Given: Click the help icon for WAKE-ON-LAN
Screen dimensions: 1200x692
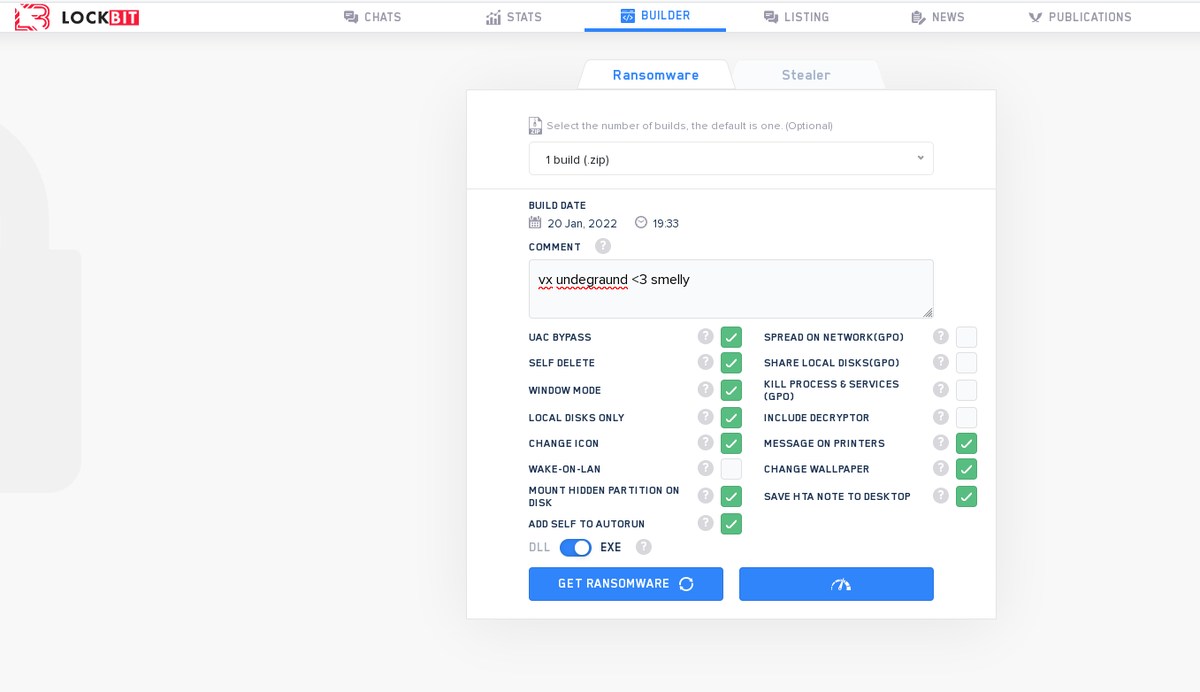Looking at the screenshot, I should point(706,468).
